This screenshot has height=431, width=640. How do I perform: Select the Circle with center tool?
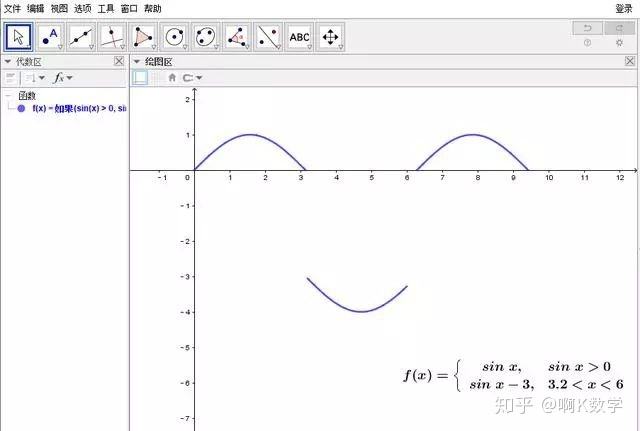[x=174, y=37]
